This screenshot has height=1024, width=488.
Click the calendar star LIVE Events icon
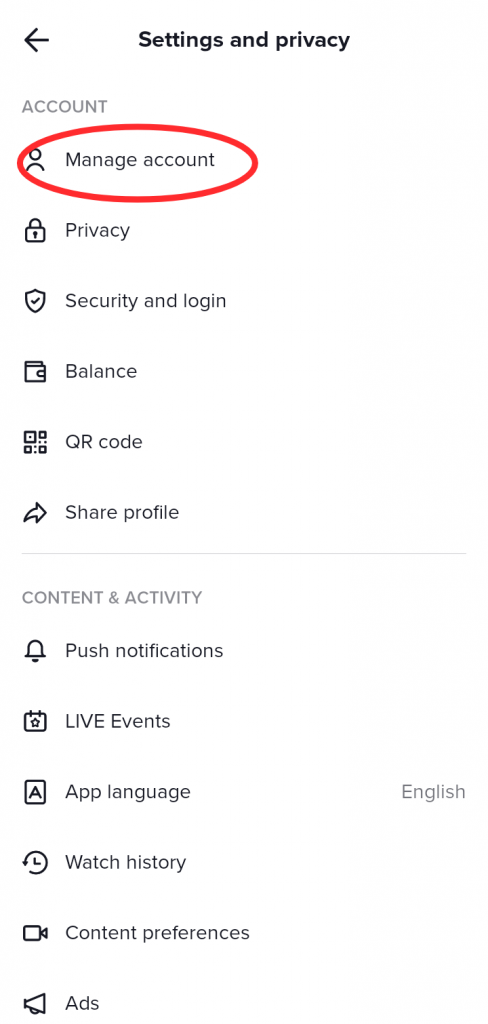35,722
